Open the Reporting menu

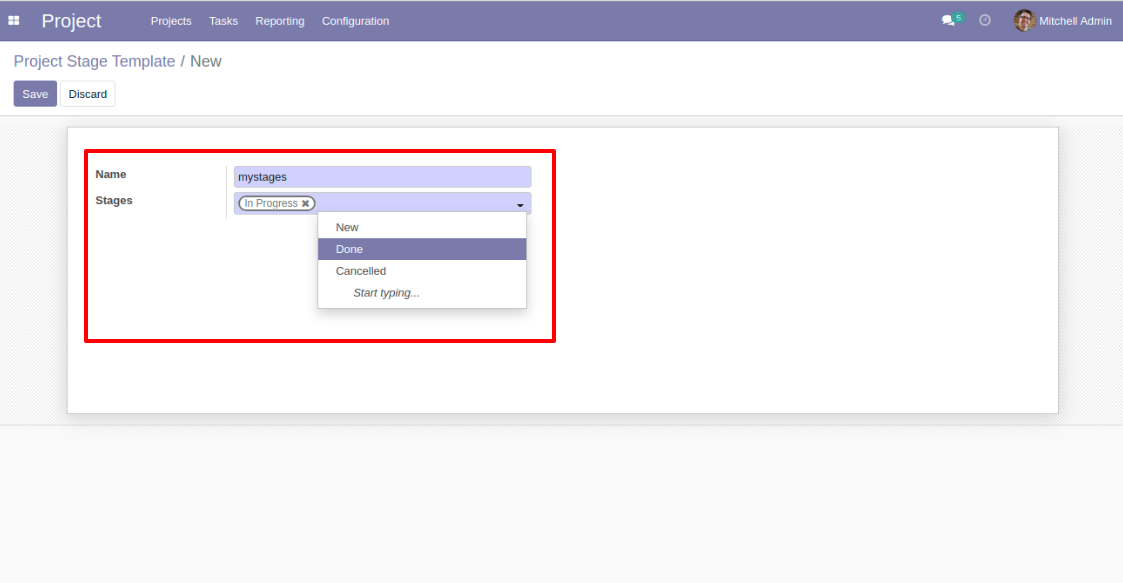279,21
